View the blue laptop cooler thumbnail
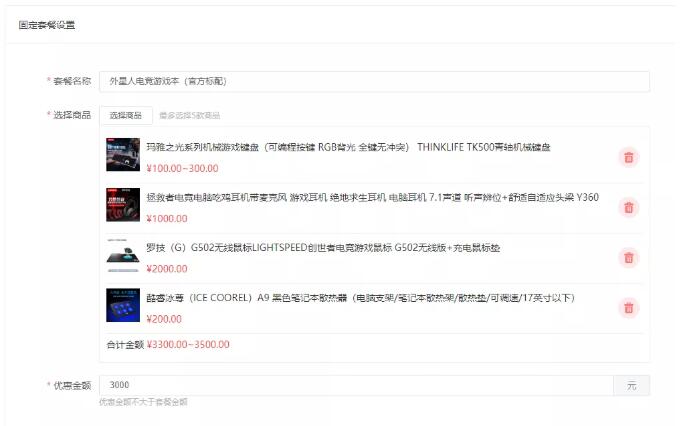 point(123,305)
